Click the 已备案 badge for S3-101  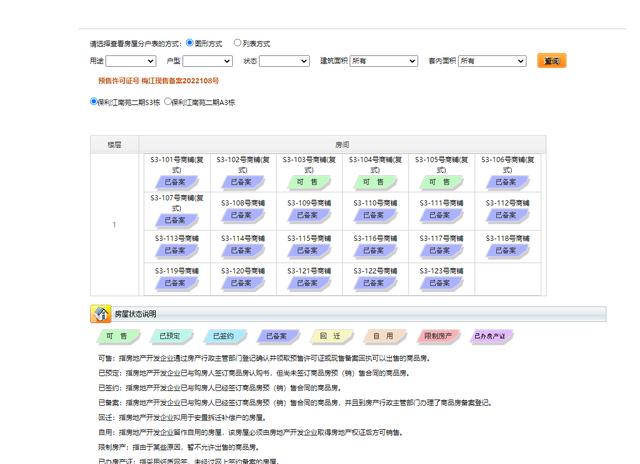176,182
